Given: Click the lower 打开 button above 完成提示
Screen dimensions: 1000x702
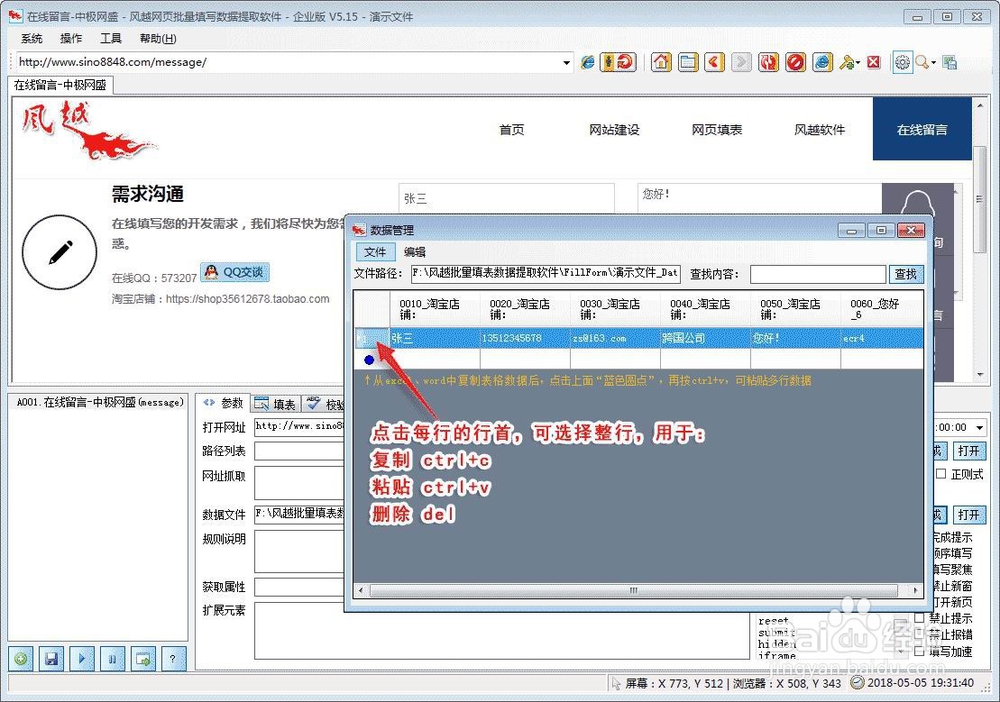Looking at the screenshot, I should click(x=969, y=515).
